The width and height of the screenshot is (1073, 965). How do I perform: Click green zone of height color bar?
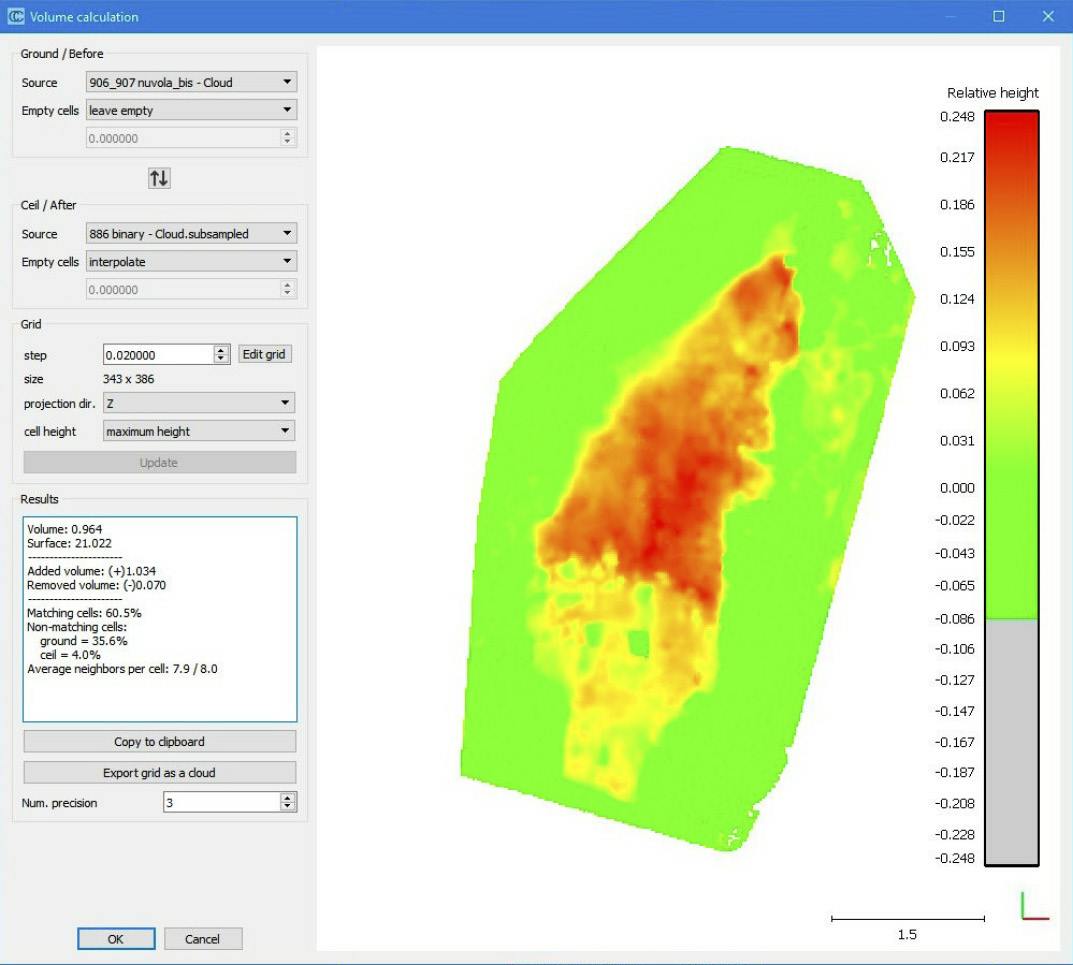pos(1011,541)
